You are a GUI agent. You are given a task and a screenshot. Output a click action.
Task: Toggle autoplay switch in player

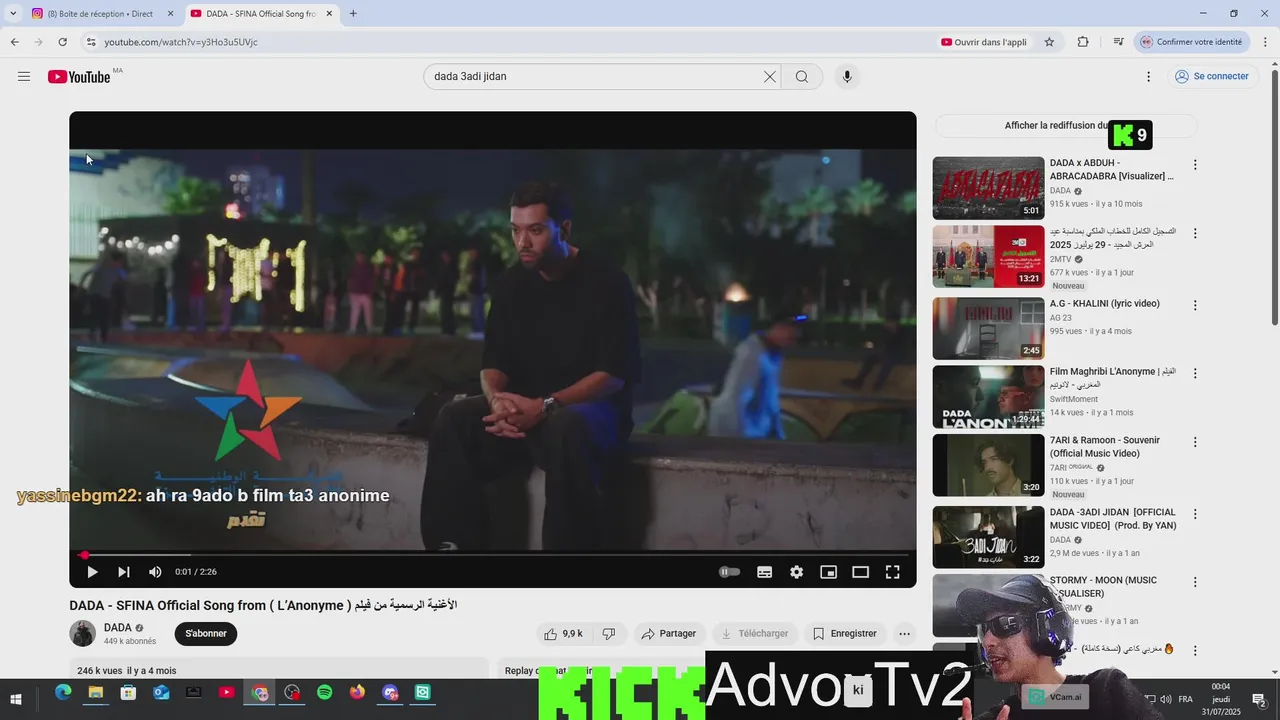[x=730, y=572]
